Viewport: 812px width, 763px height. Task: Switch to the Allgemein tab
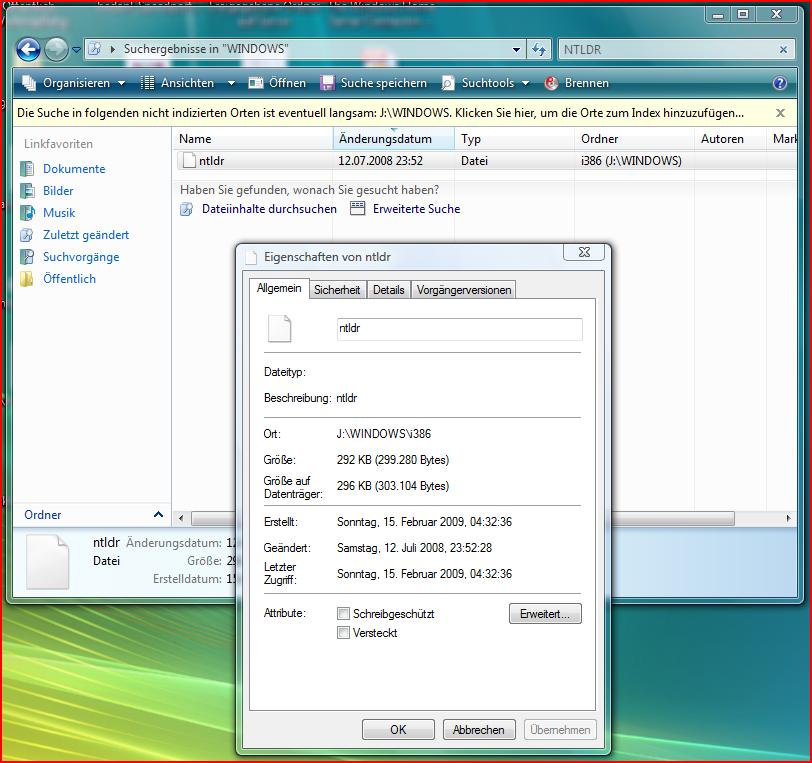(279, 289)
